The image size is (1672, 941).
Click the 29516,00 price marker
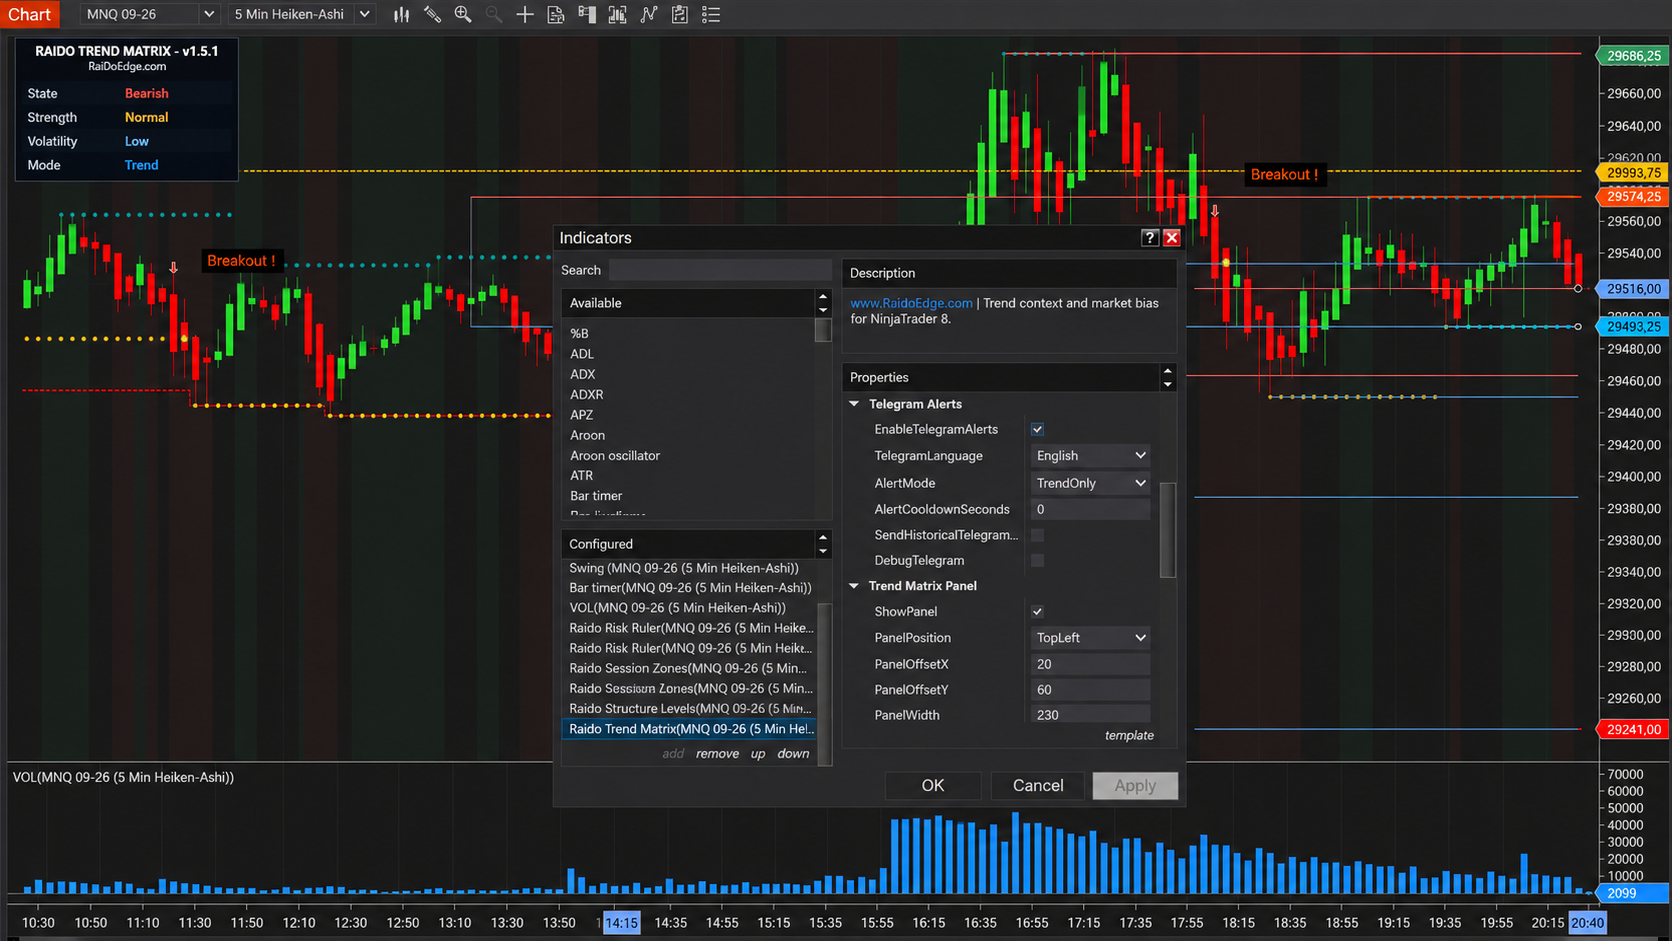[1632, 288]
